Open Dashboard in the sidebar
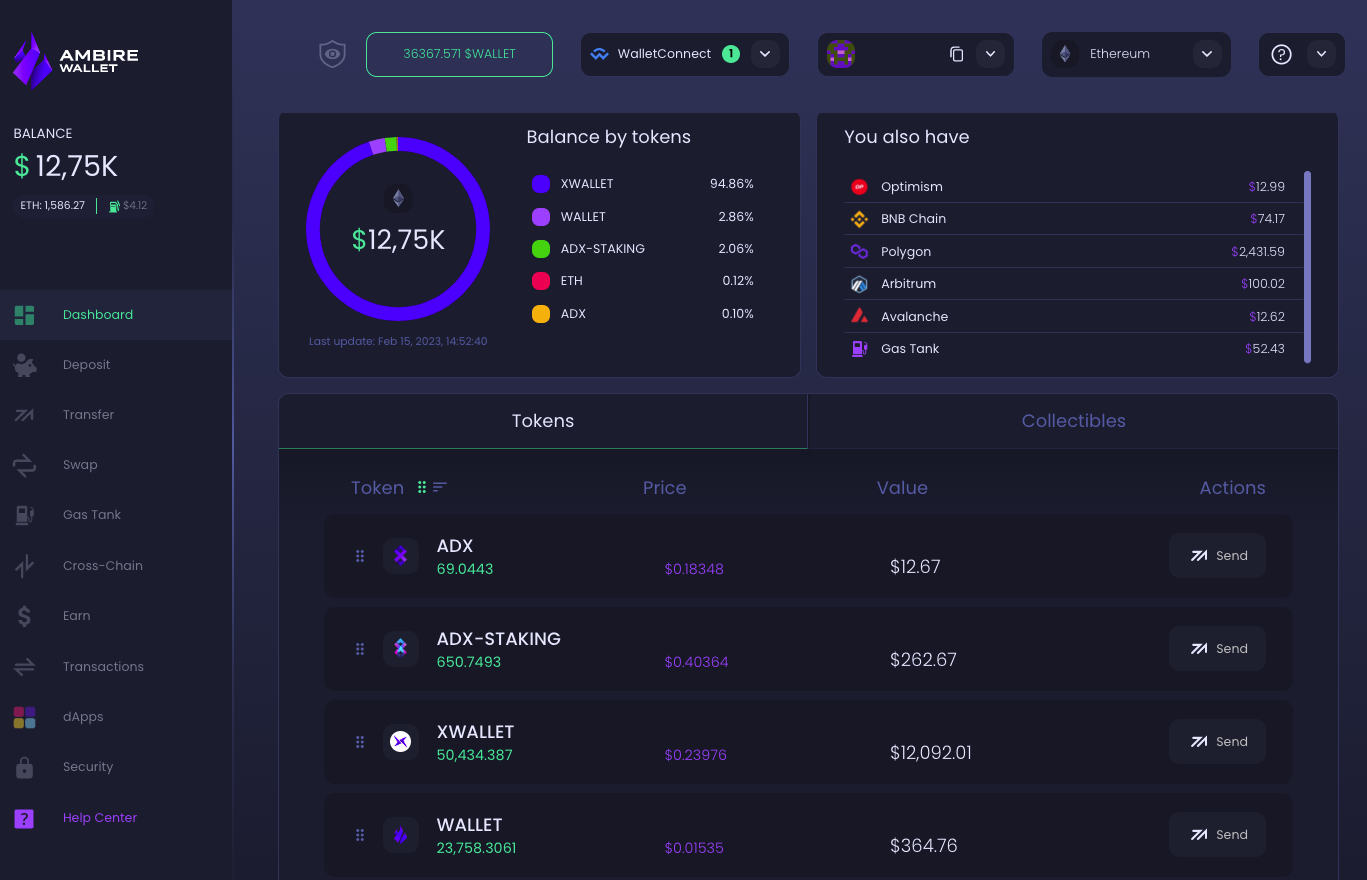This screenshot has height=880, width=1367. click(116, 315)
